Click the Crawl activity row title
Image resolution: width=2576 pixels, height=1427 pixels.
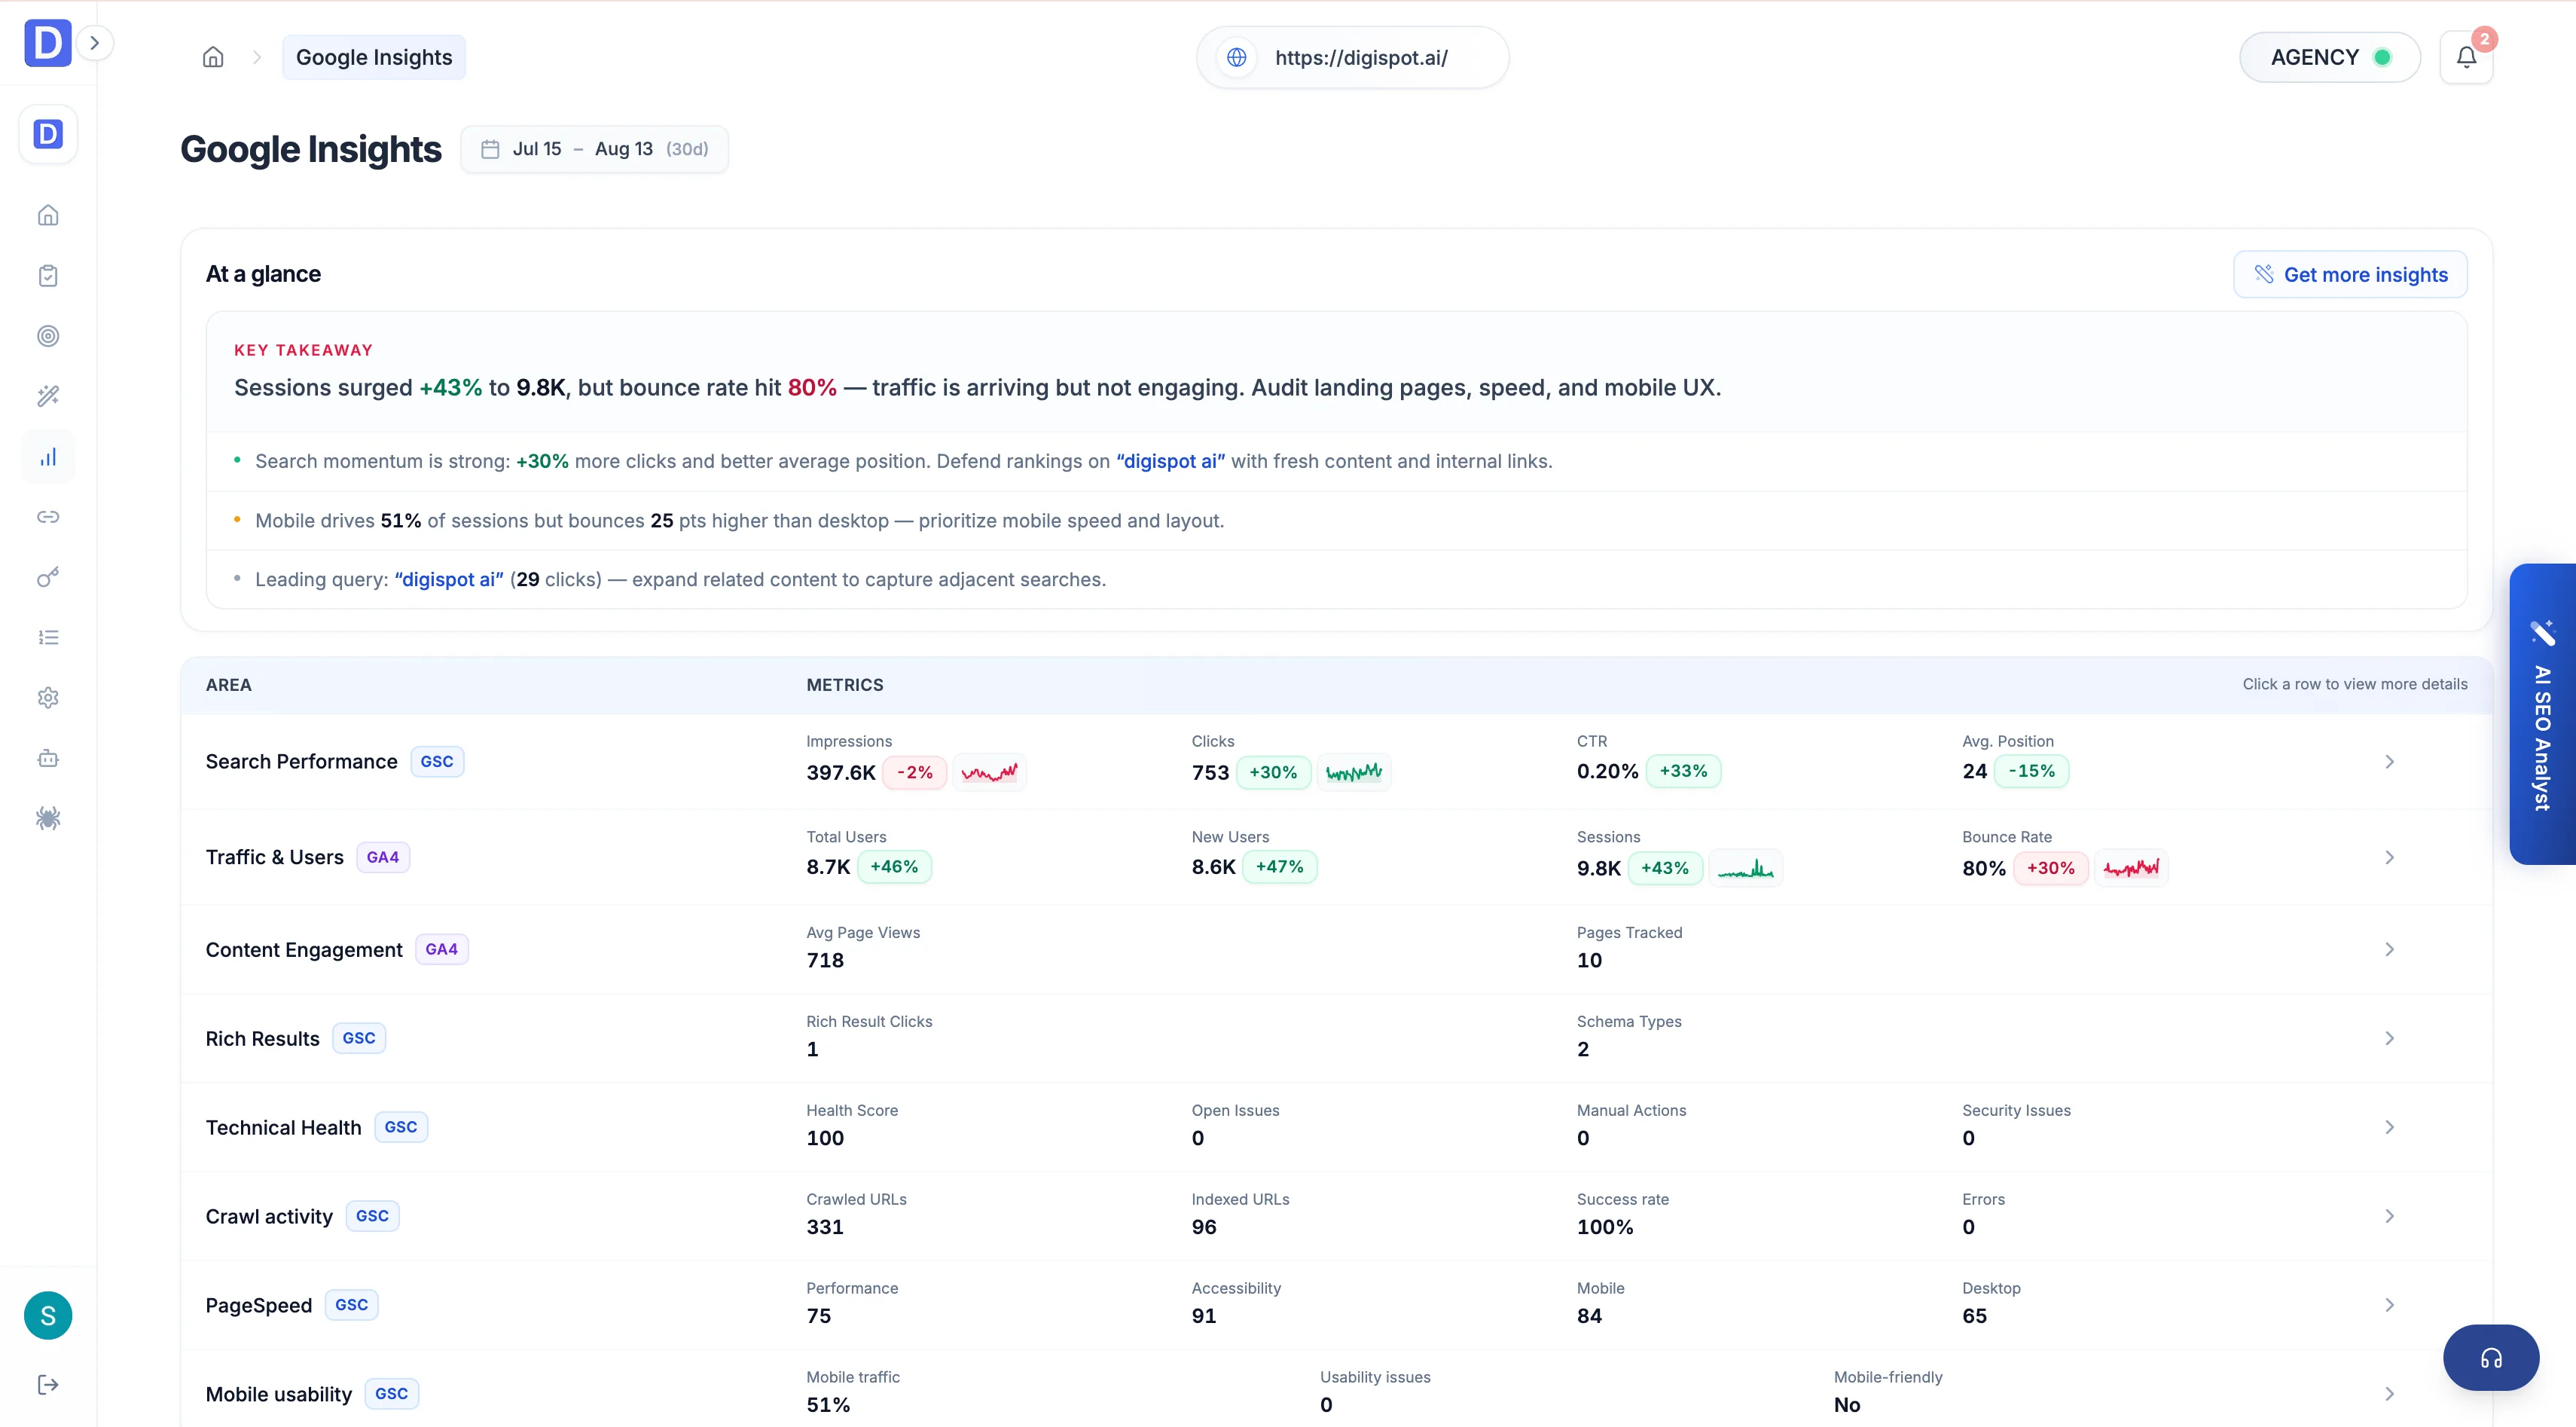269,1217
